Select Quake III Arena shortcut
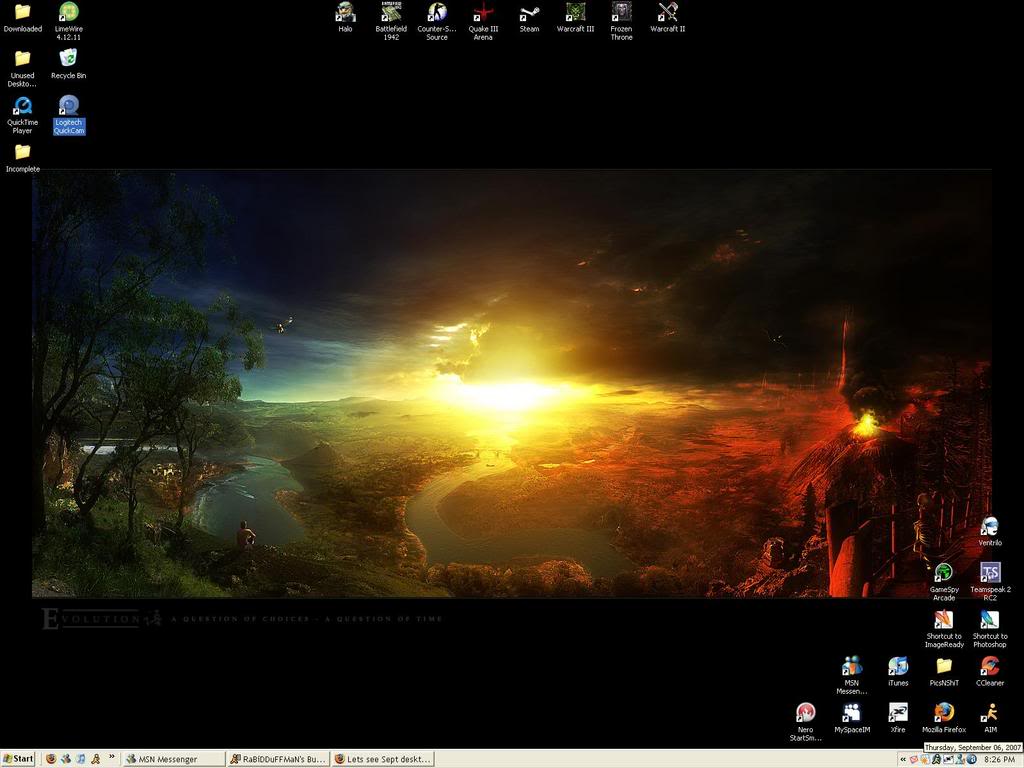This screenshot has width=1024, height=768. click(x=483, y=22)
